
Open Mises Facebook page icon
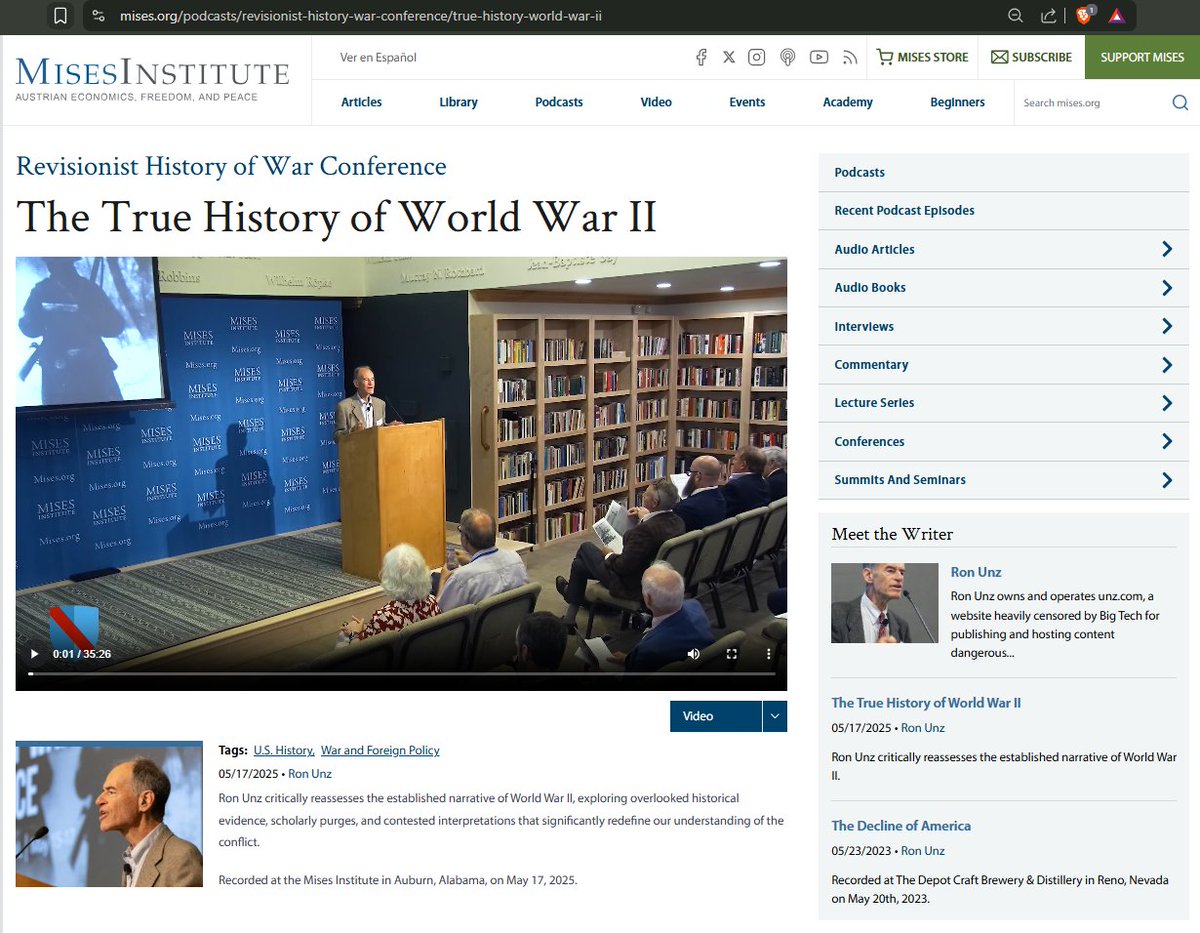[702, 57]
